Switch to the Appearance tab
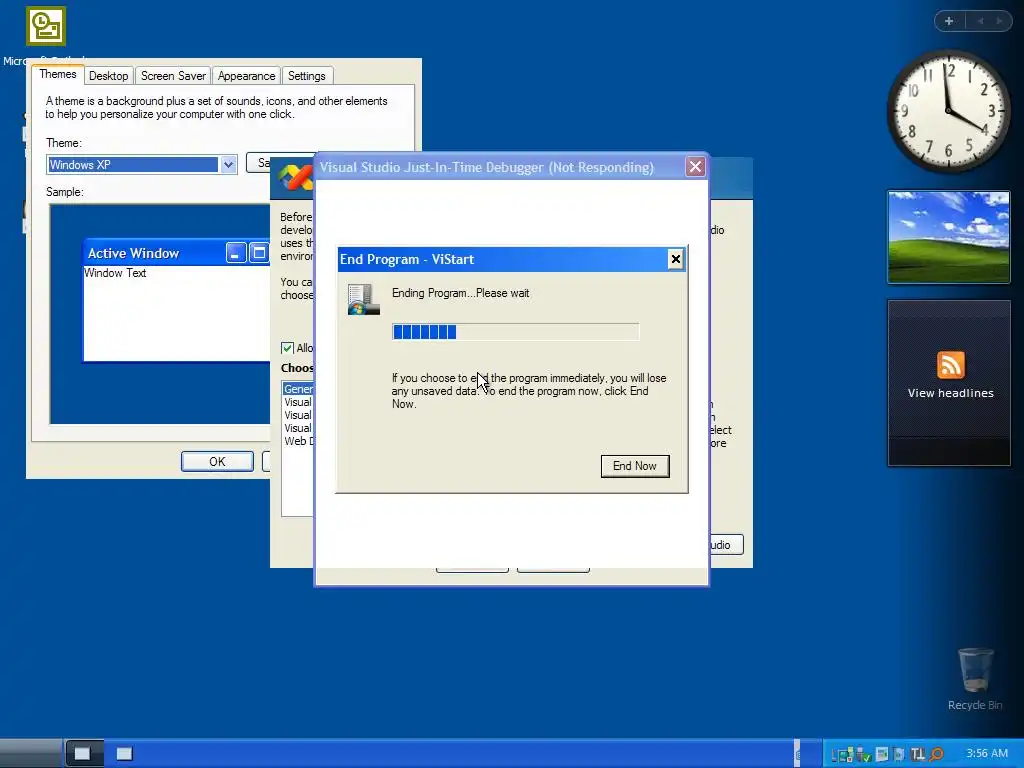Image resolution: width=1024 pixels, height=768 pixels. (x=246, y=76)
